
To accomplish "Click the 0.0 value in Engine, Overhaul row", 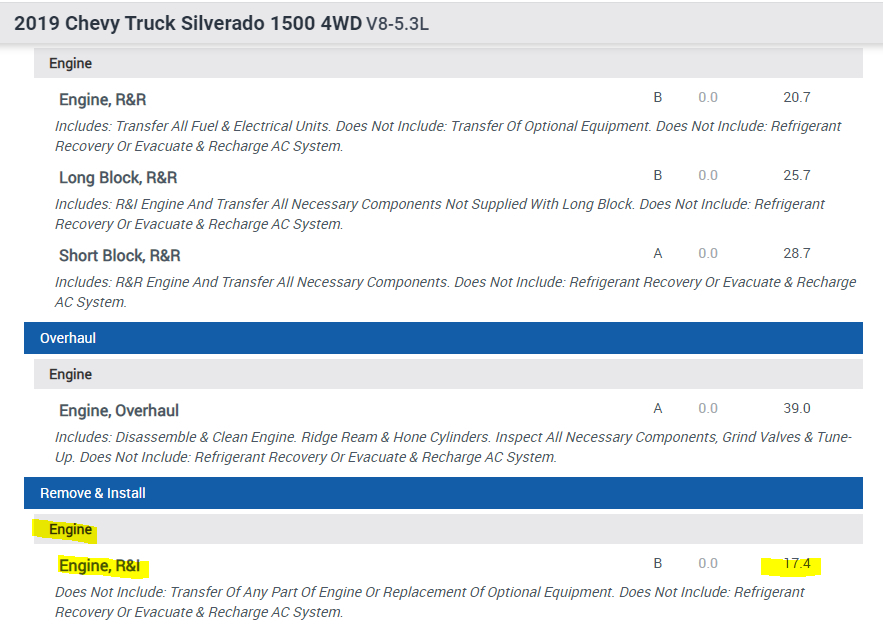I will 708,408.
